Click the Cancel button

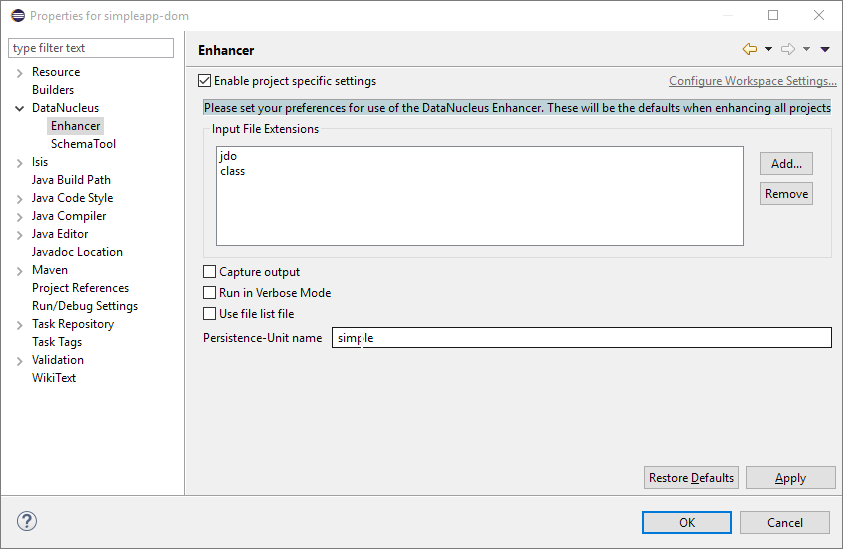(x=784, y=522)
